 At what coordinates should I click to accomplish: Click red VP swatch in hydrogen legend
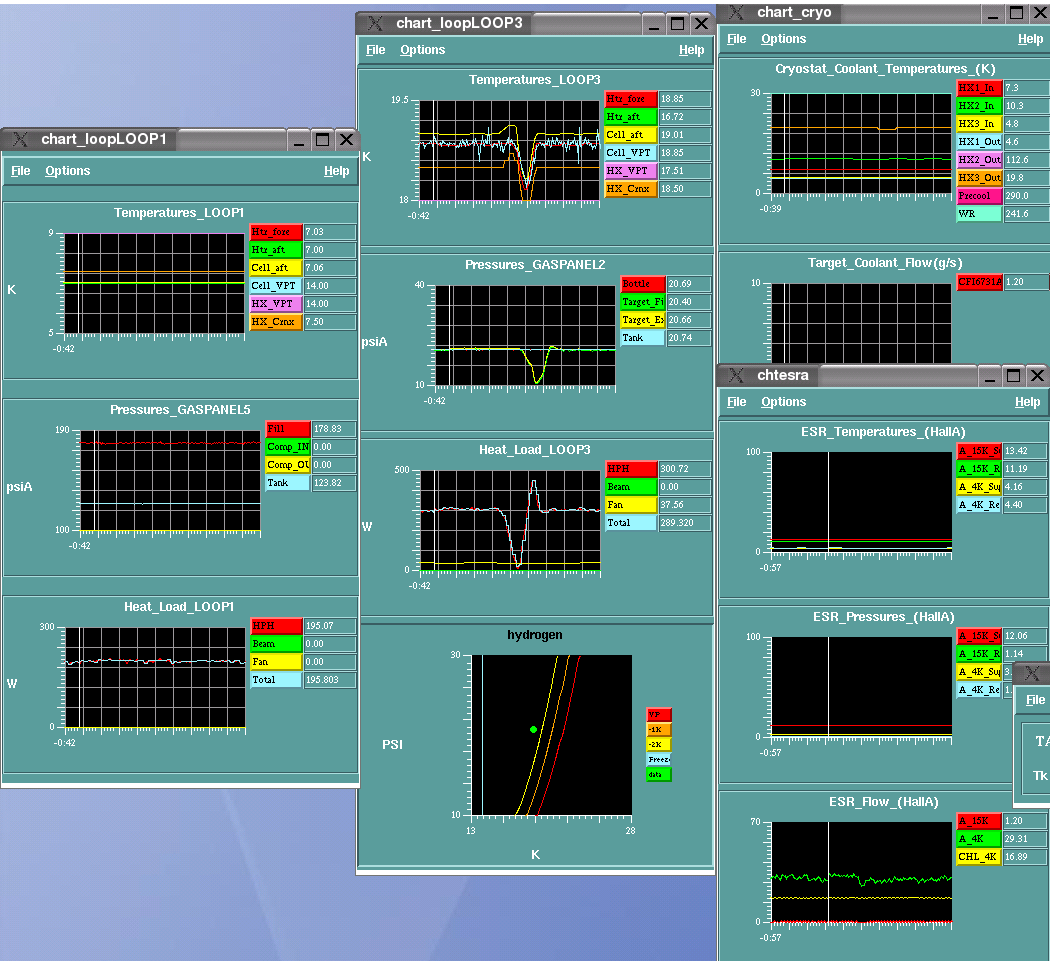[x=659, y=715]
